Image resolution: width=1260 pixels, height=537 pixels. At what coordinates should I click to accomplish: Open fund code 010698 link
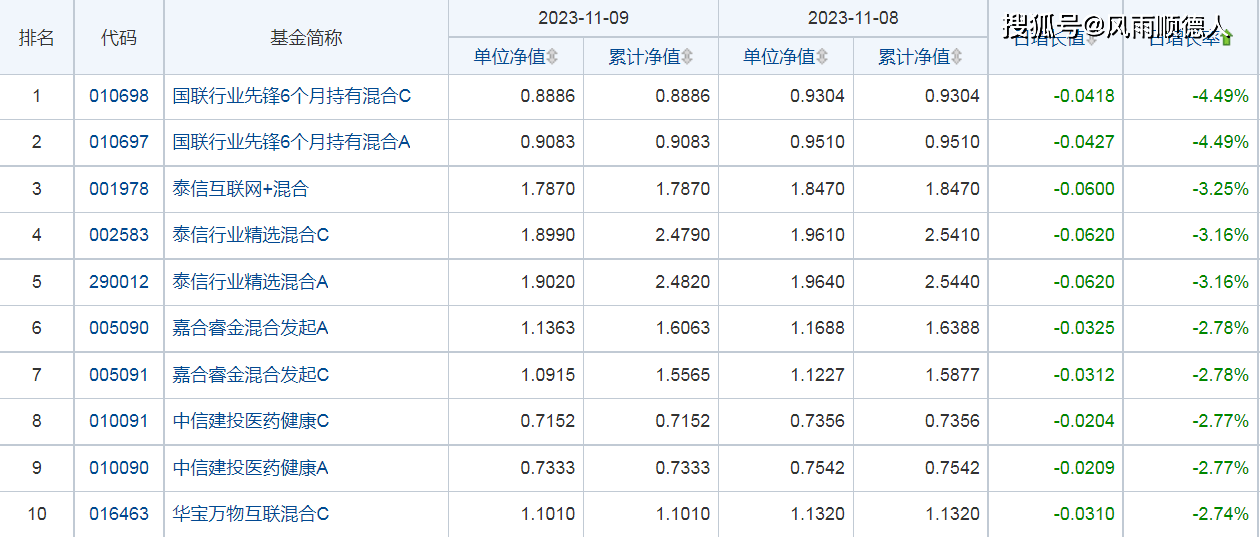119,97
